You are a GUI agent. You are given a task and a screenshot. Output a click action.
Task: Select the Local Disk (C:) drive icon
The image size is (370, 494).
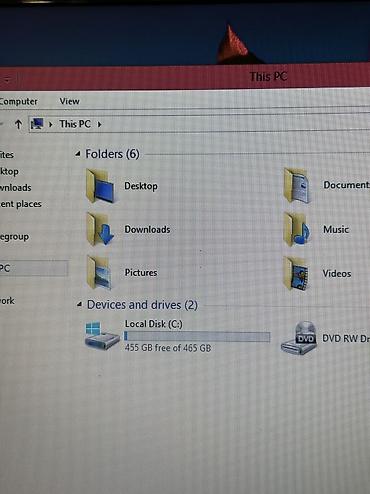102,335
